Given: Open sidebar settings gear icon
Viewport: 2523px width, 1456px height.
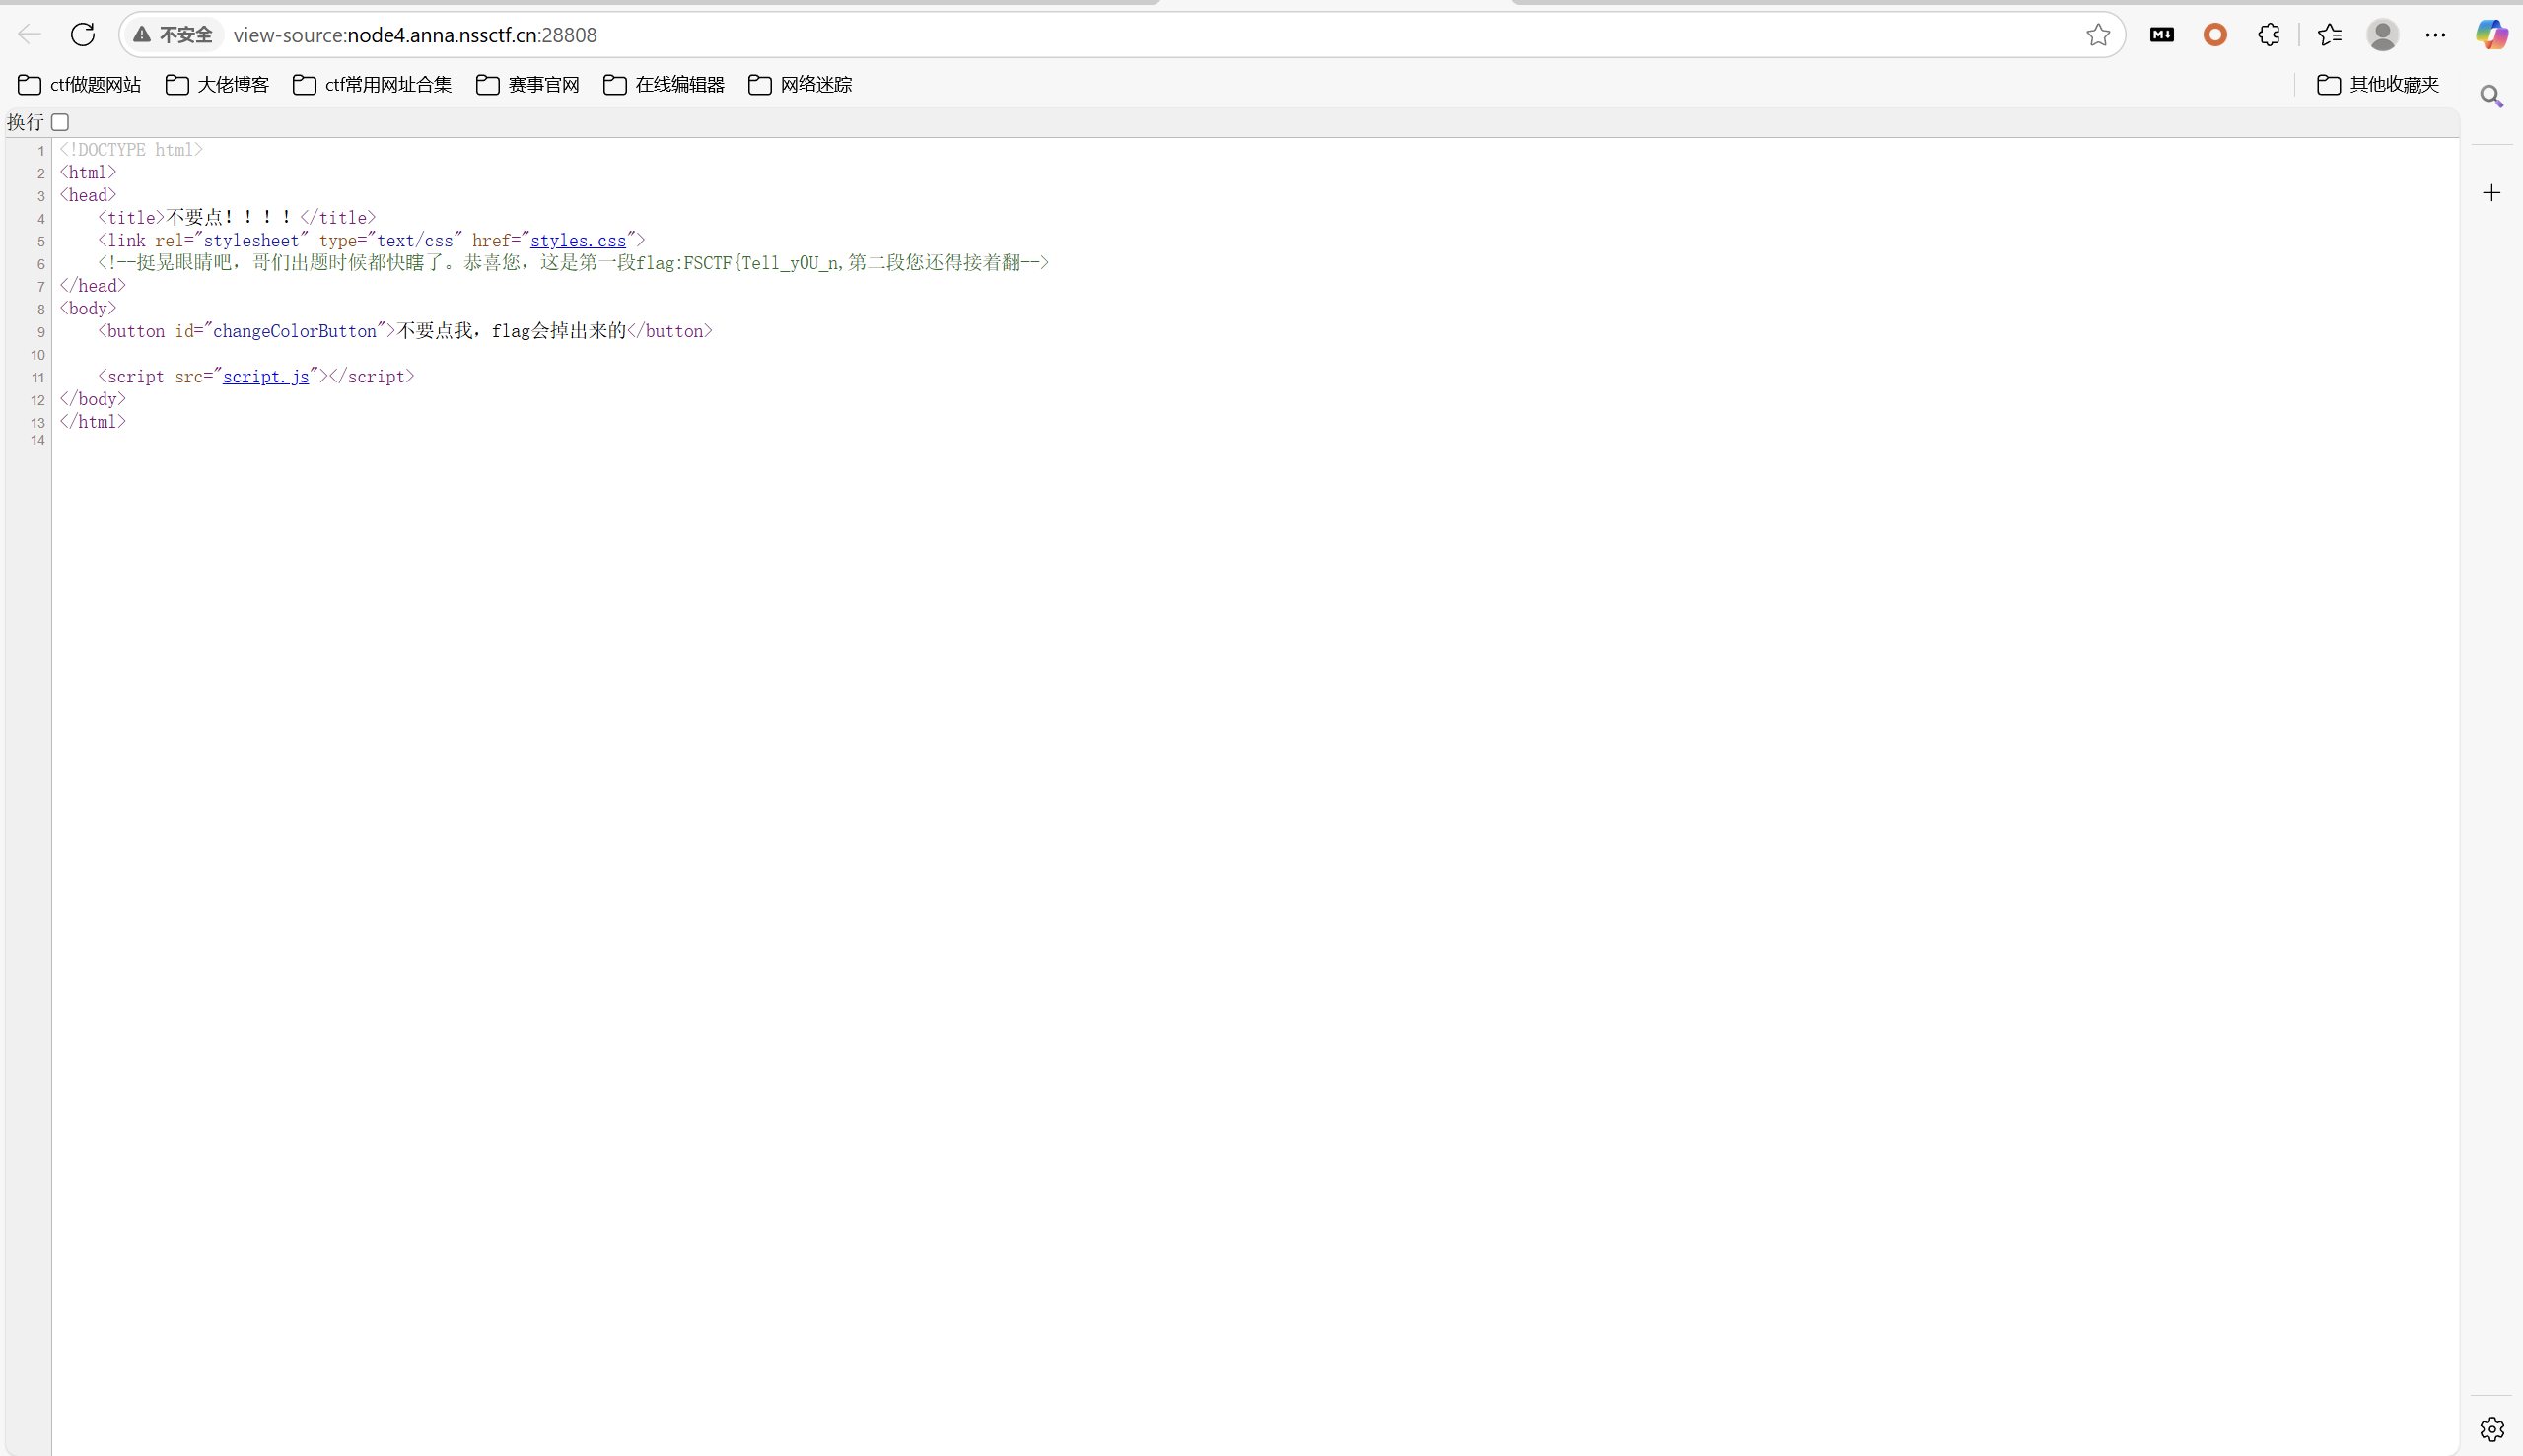Looking at the screenshot, I should (2492, 1429).
